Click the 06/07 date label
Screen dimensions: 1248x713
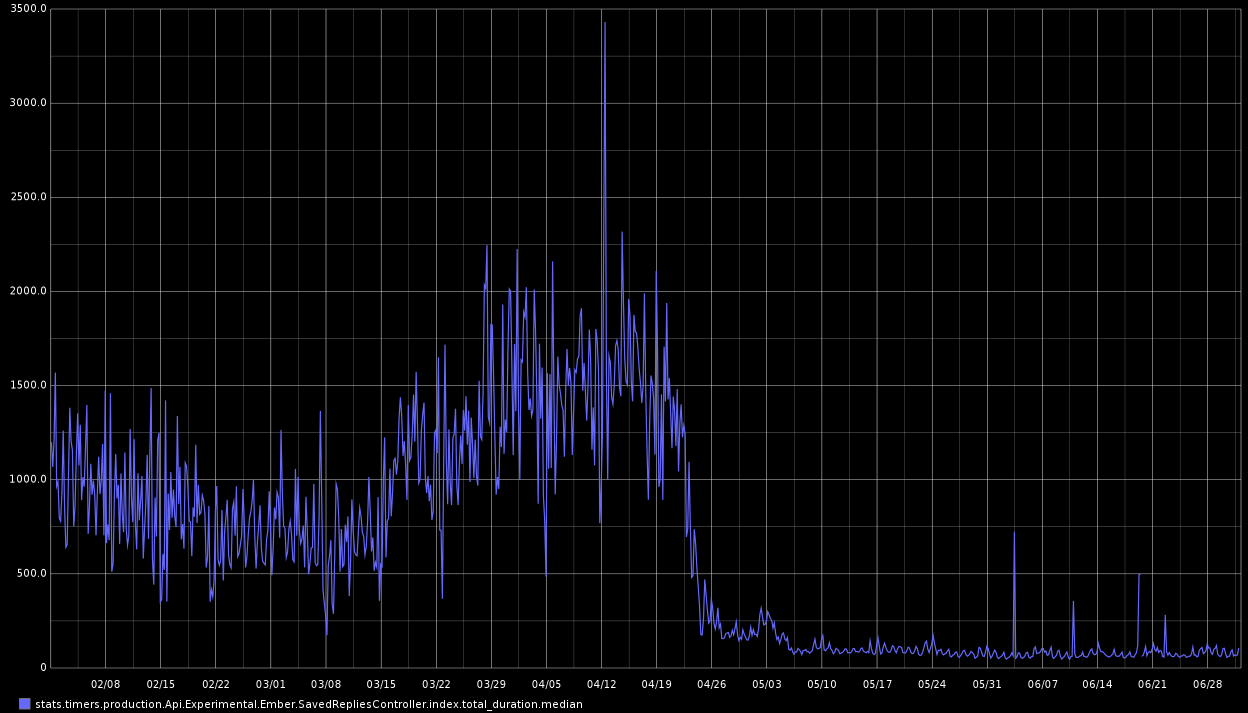(x=1042, y=684)
